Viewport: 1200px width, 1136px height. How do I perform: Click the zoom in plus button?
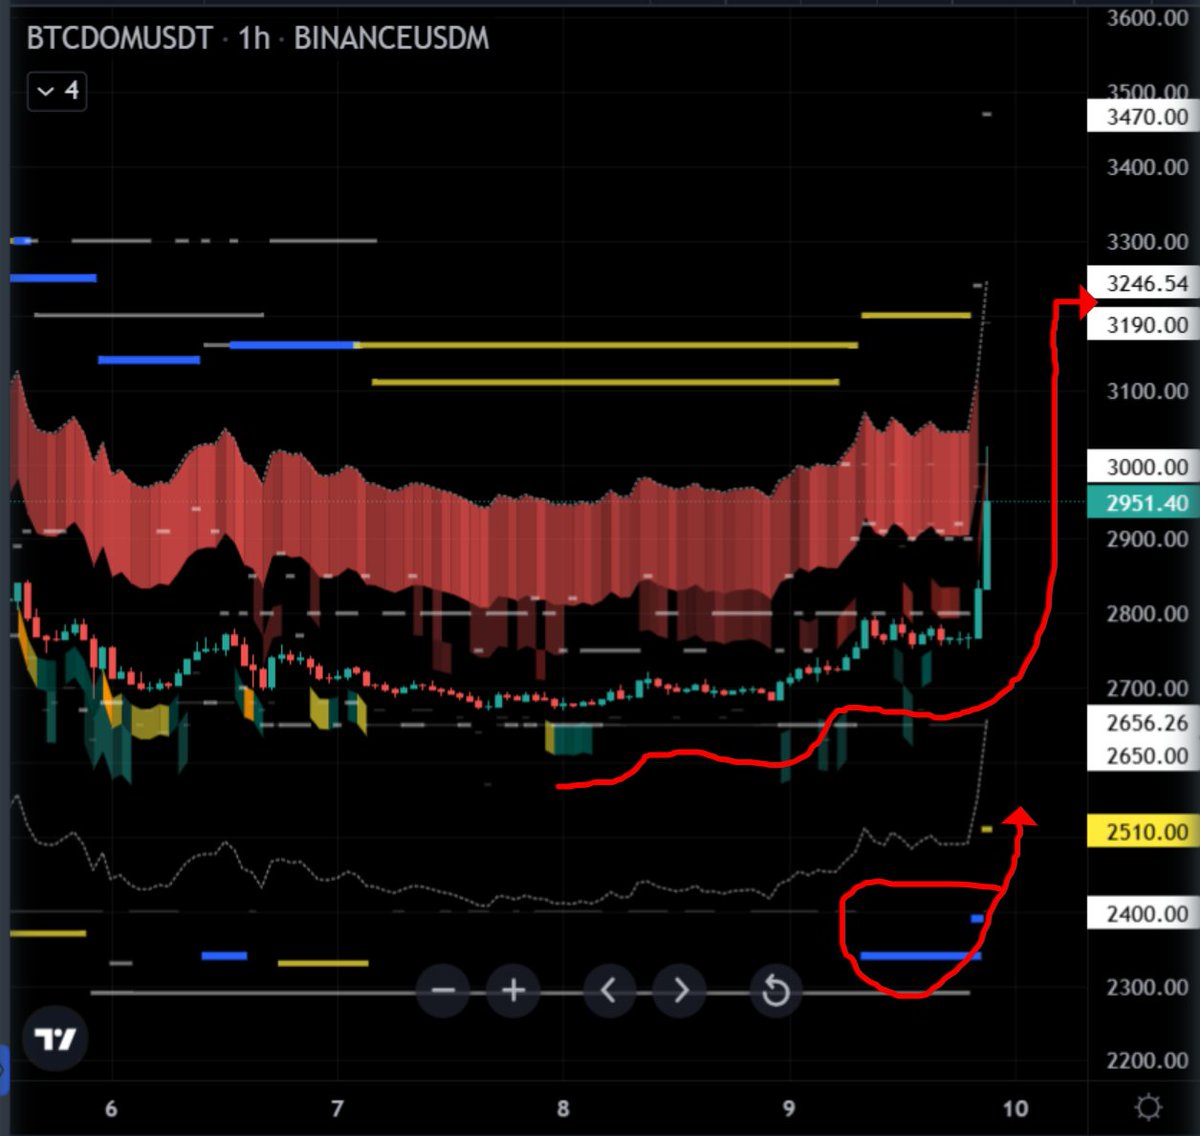point(513,990)
